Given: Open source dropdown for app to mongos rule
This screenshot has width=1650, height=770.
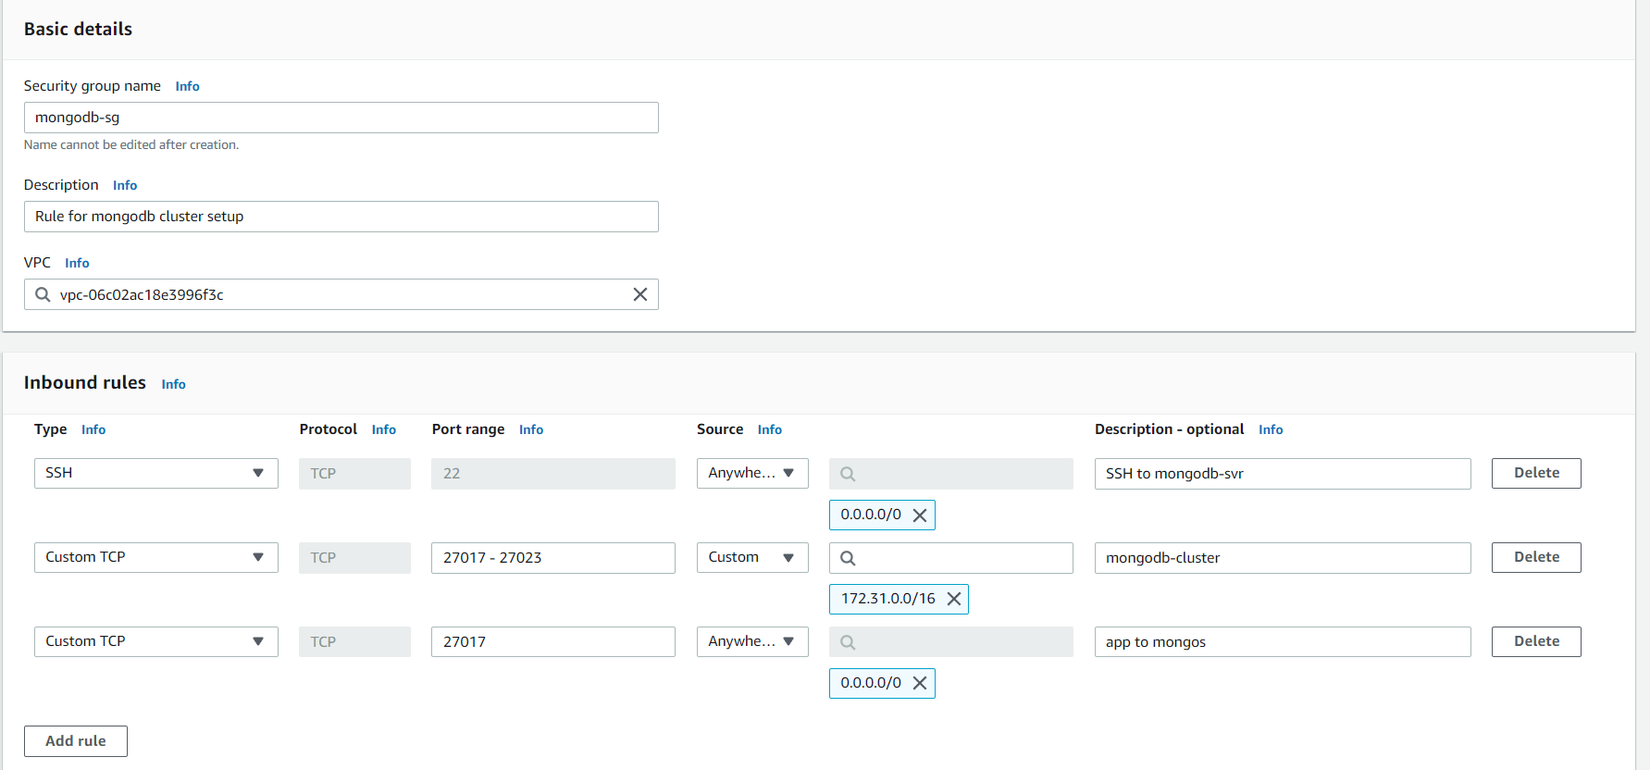Looking at the screenshot, I should tap(752, 641).
